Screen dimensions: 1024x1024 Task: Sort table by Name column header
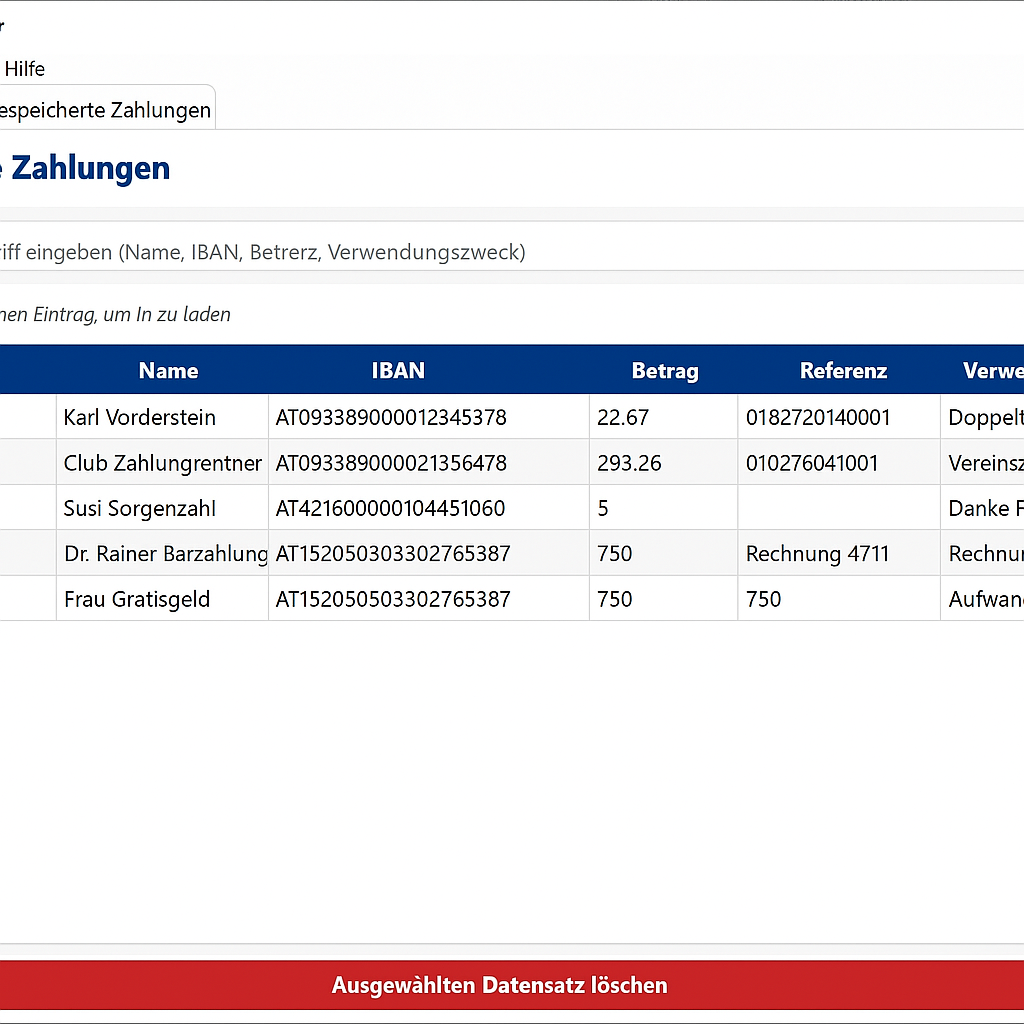tap(168, 371)
